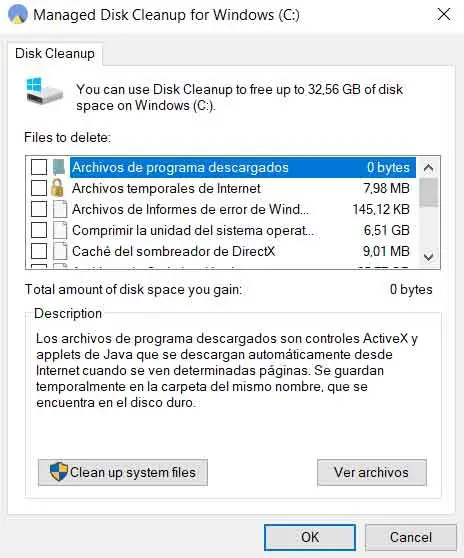Switch to the Disk Cleanup tab
The height and width of the screenshot is (558, 464).
pos(55,53)
